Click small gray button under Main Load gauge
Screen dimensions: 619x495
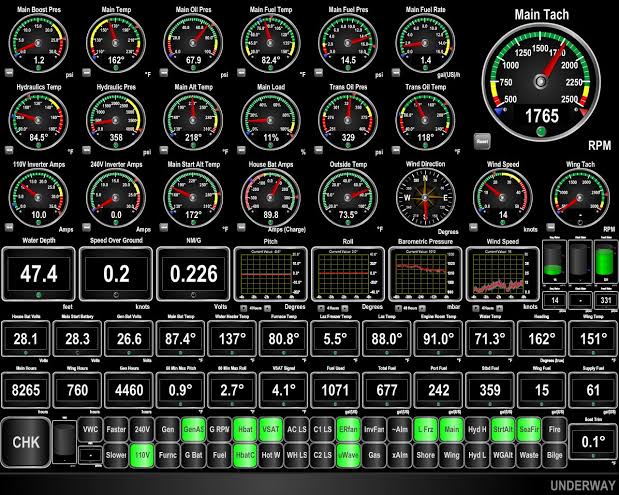pyautogui.click(x=241, y=150)
